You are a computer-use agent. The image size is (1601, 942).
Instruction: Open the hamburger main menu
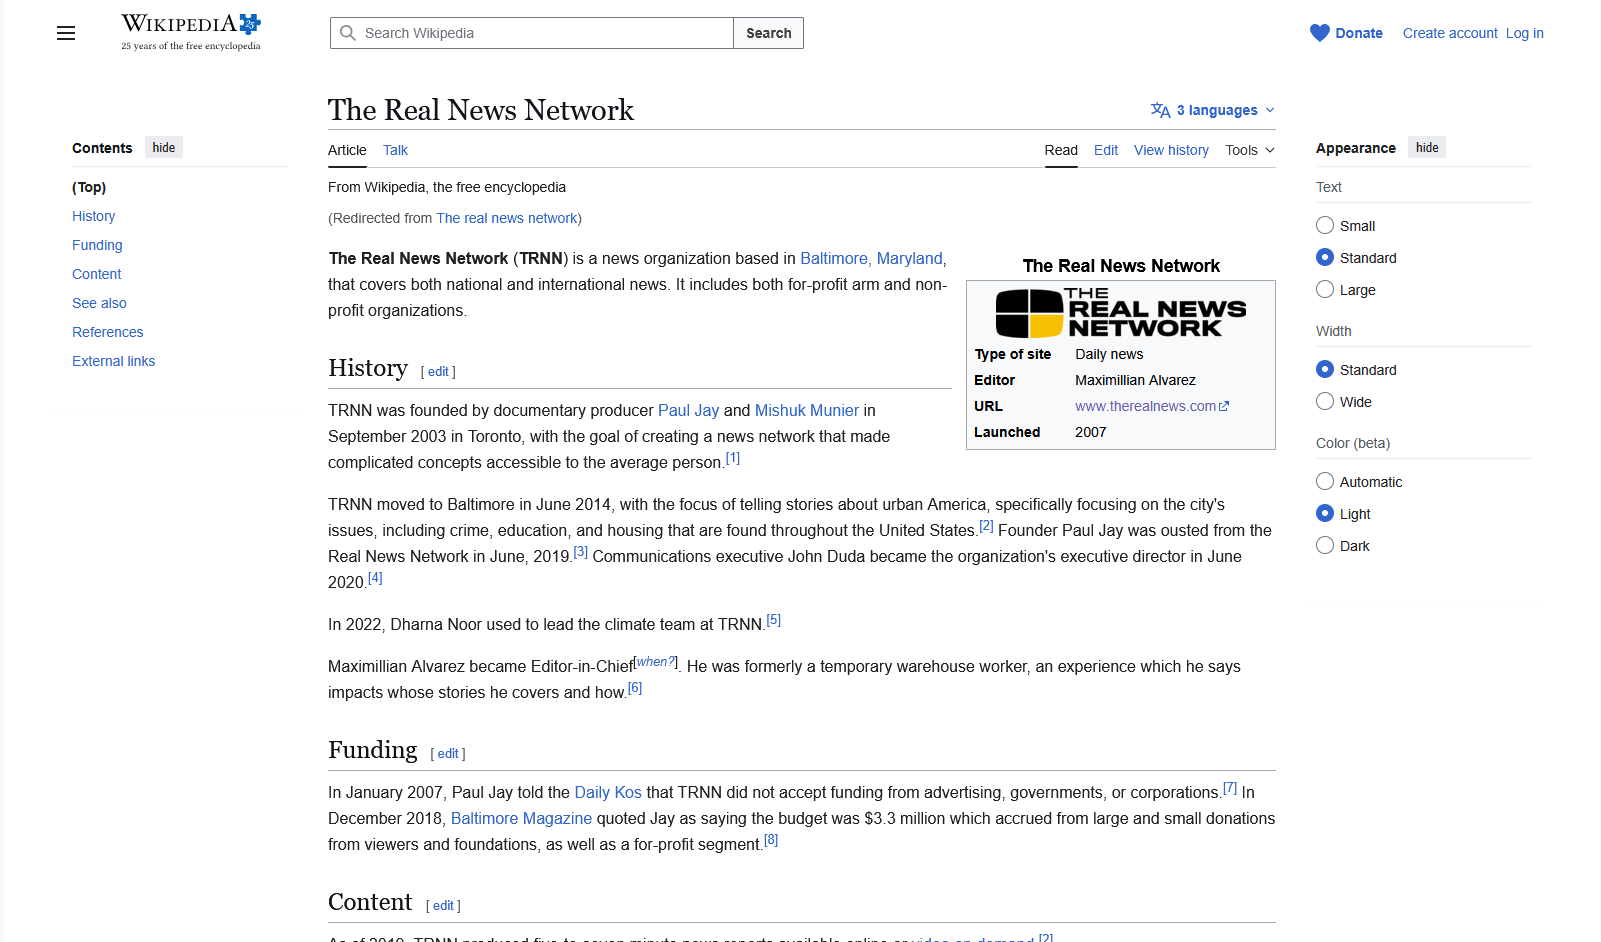click(66, 33)
